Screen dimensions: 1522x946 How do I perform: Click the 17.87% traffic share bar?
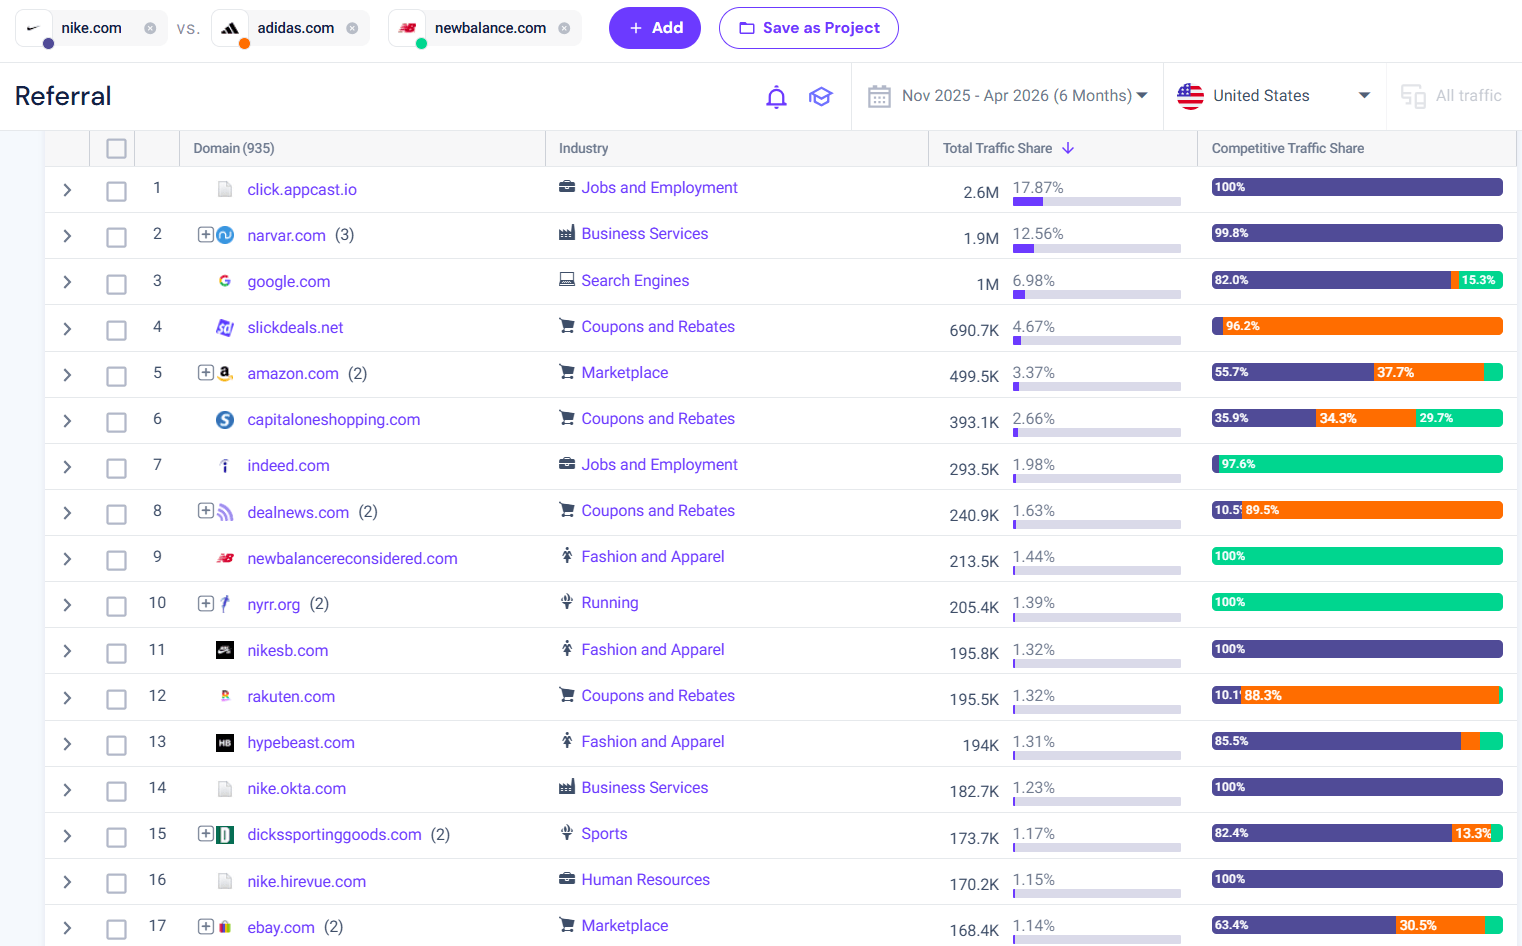point(1097,202)
